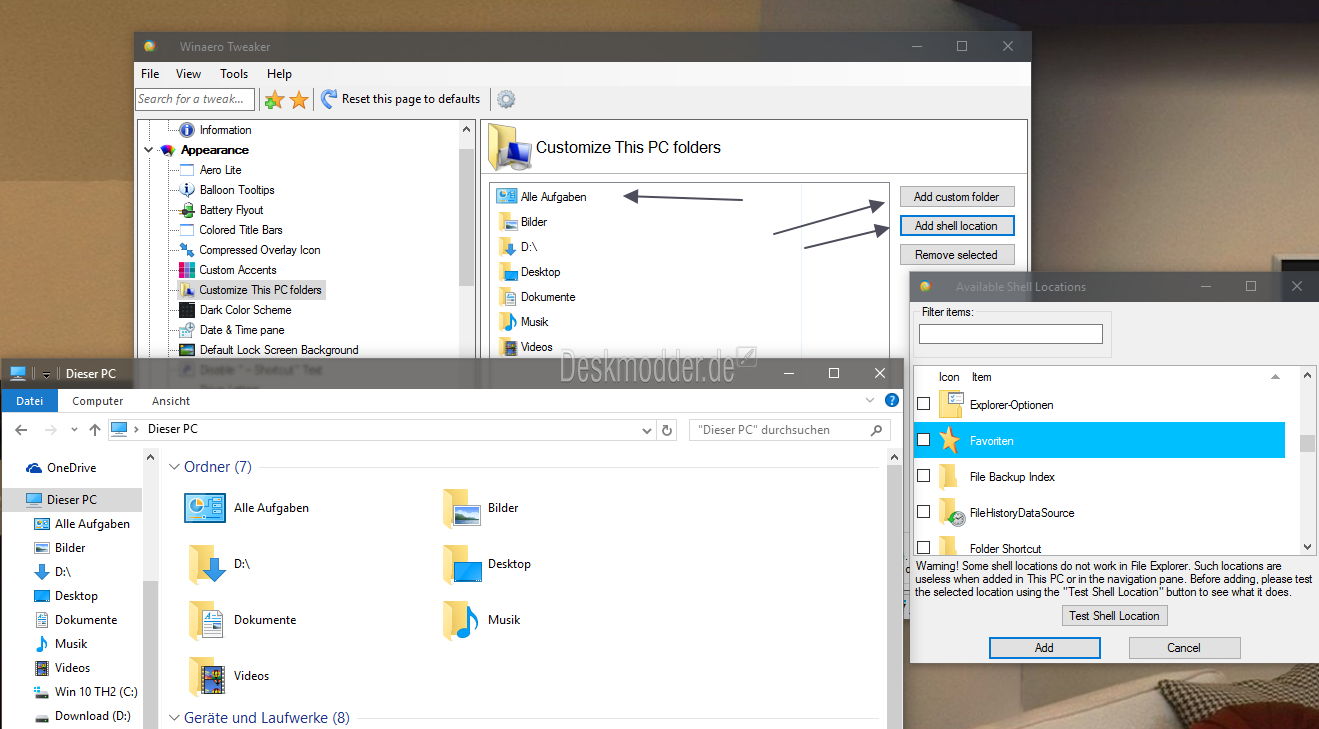Click the Explorer back arrow

pos(21,430)
